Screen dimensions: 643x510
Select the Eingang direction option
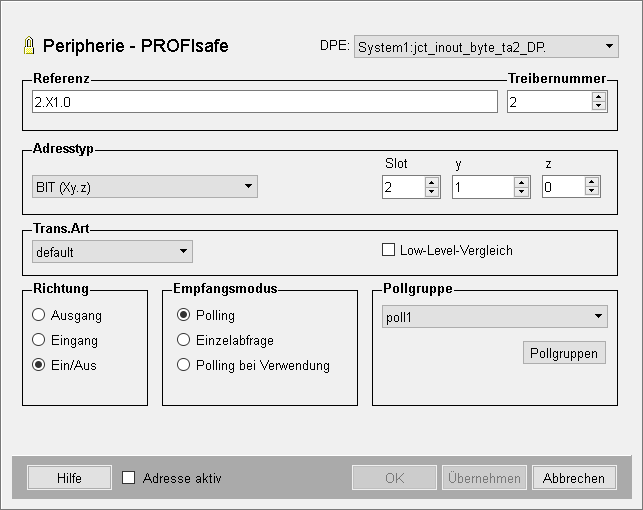(x=39, y=340)
